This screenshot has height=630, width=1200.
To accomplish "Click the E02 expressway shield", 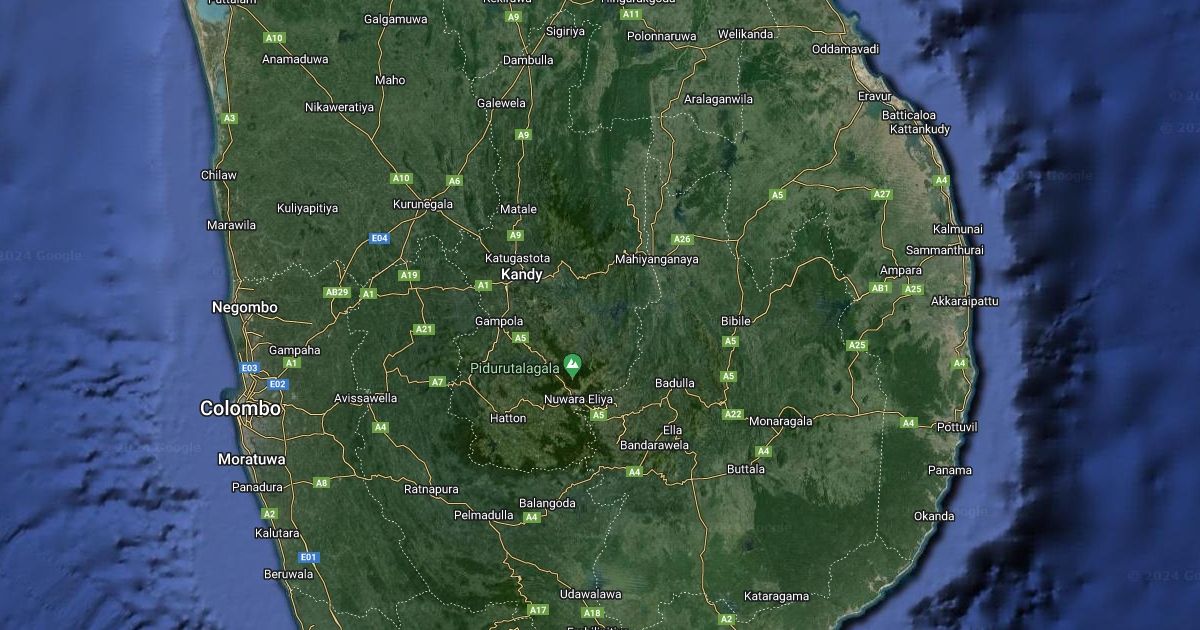I will click(277, 384).
